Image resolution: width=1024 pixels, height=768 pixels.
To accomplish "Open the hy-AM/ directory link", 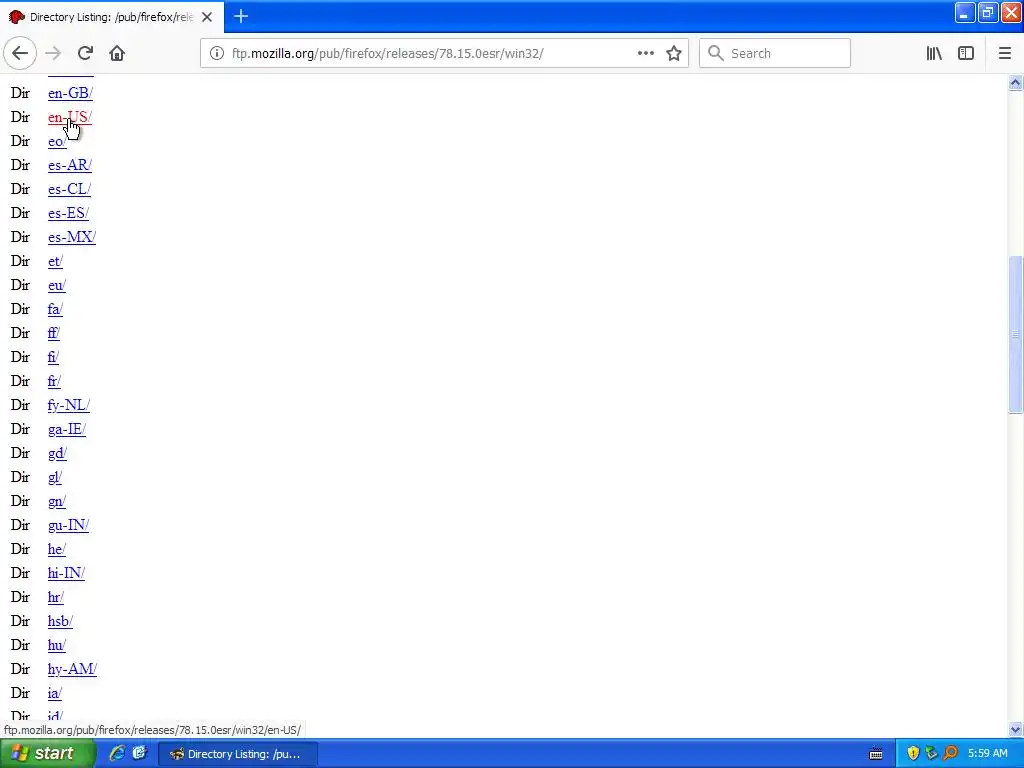I will (72, 669).
